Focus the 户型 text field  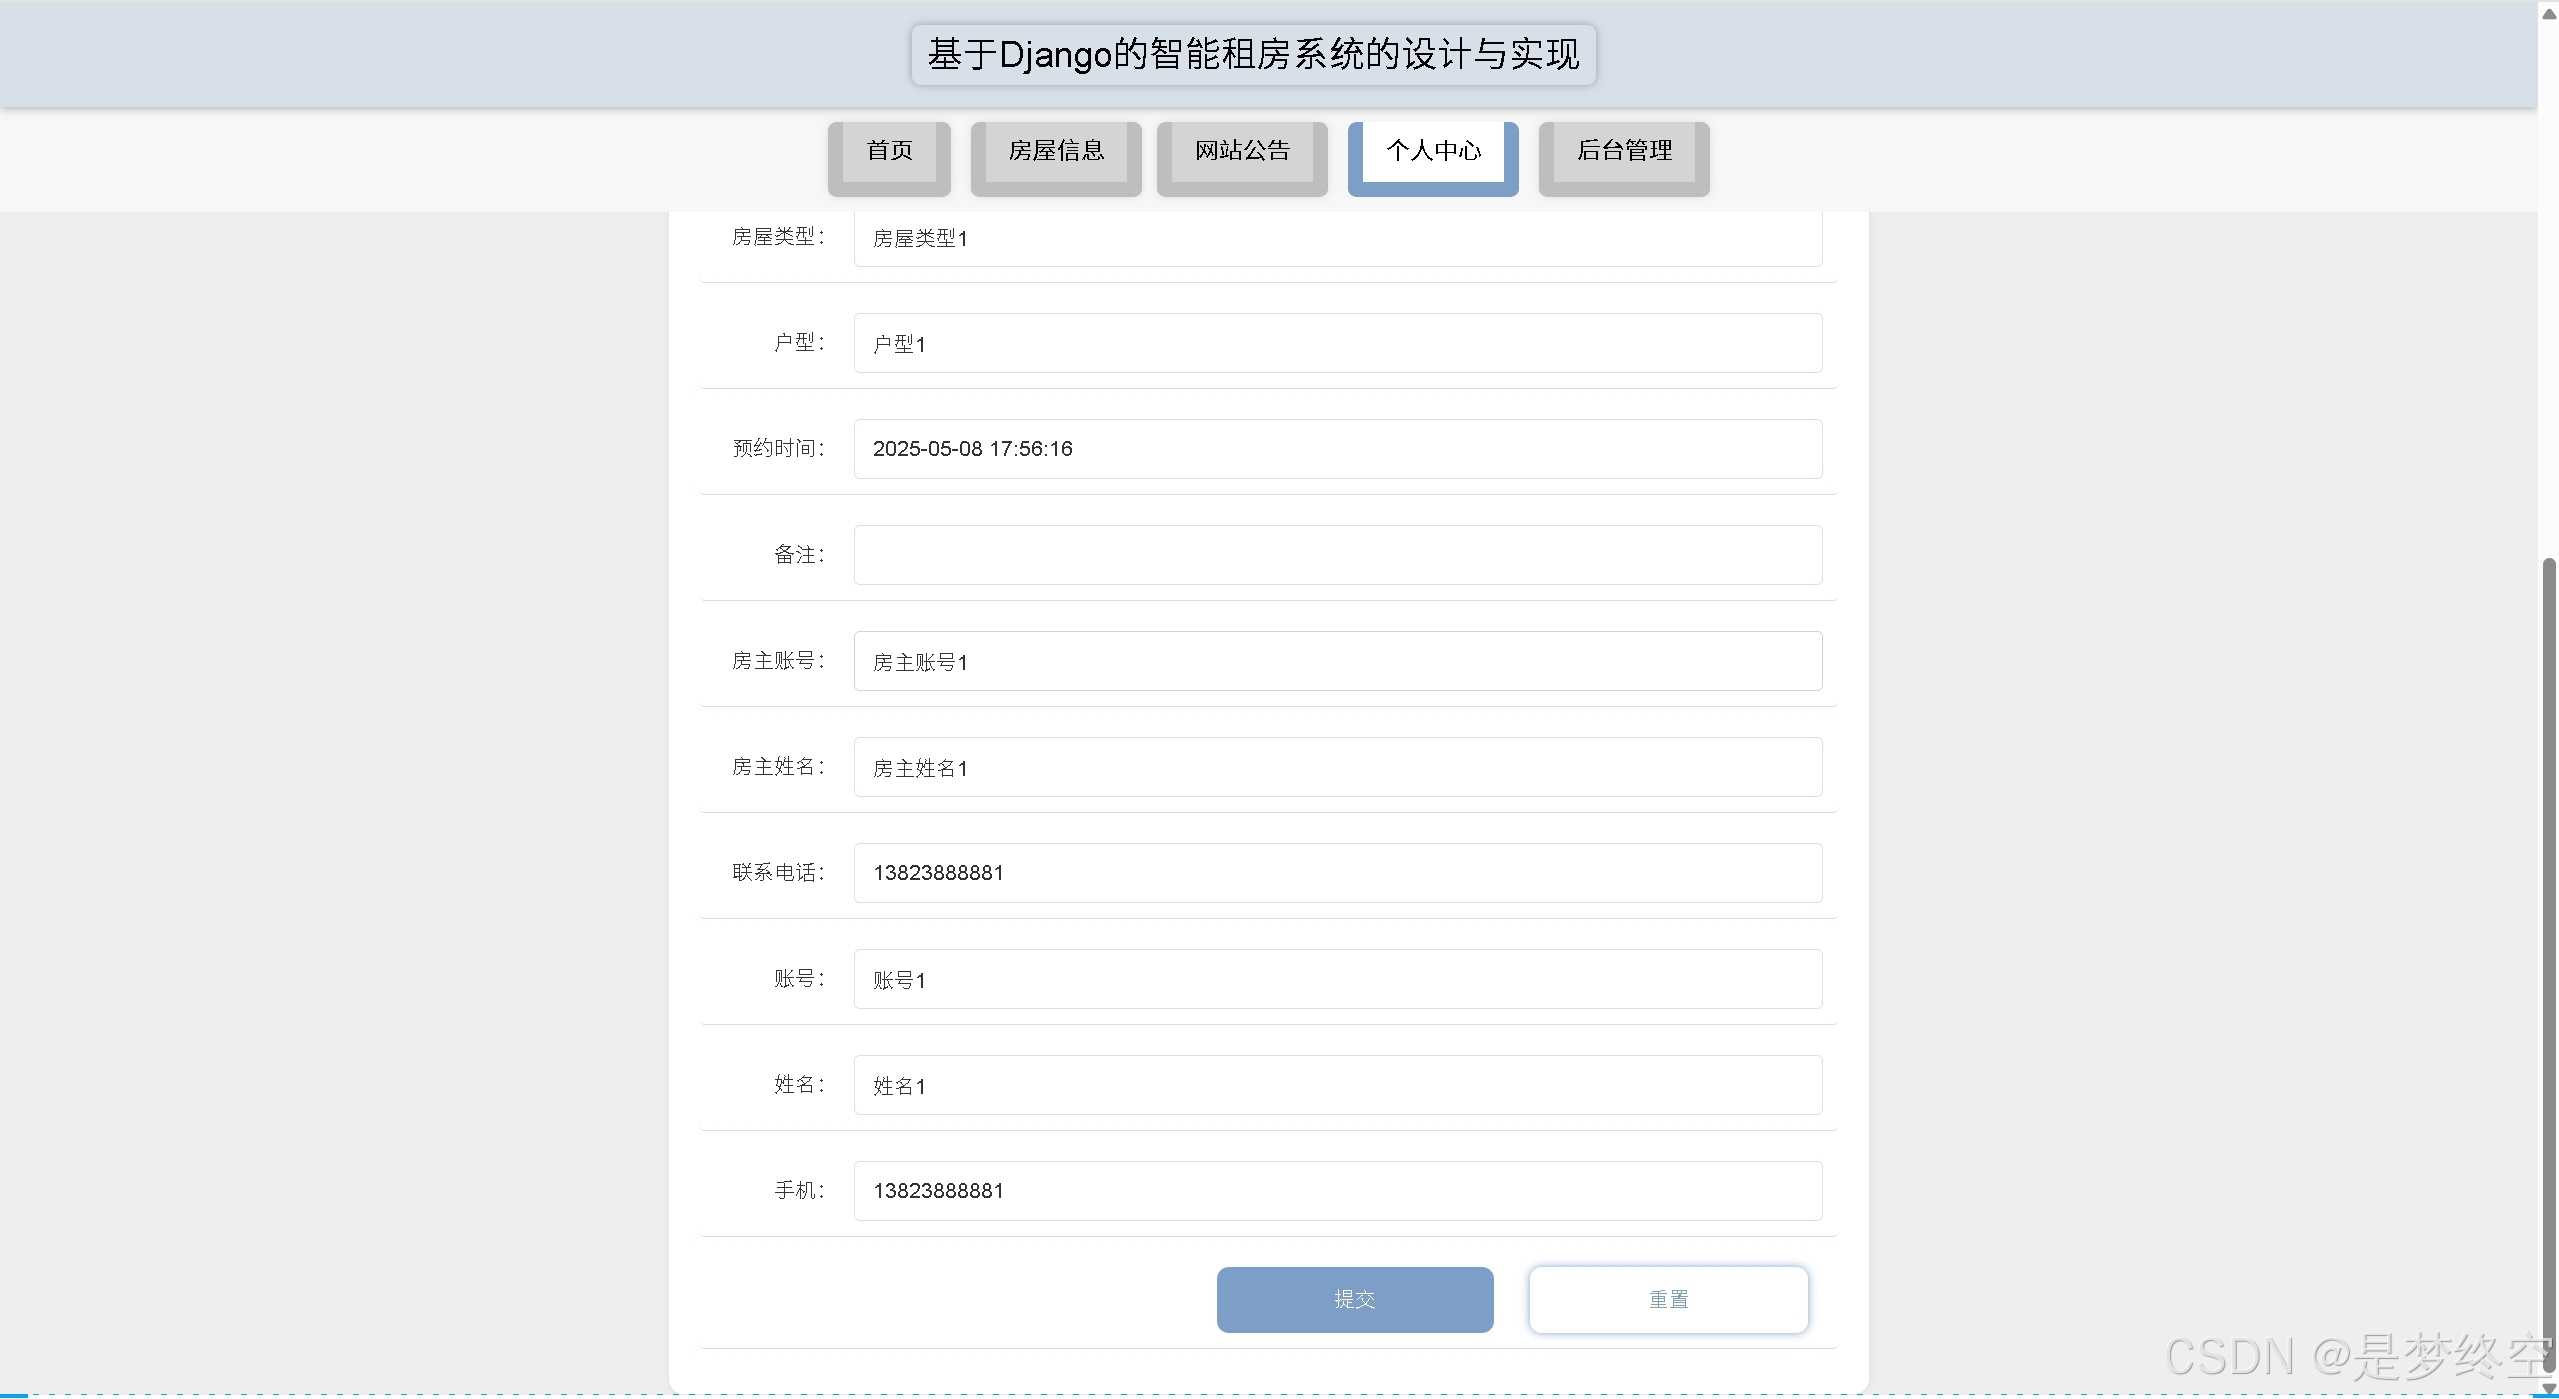point(1337,343)
